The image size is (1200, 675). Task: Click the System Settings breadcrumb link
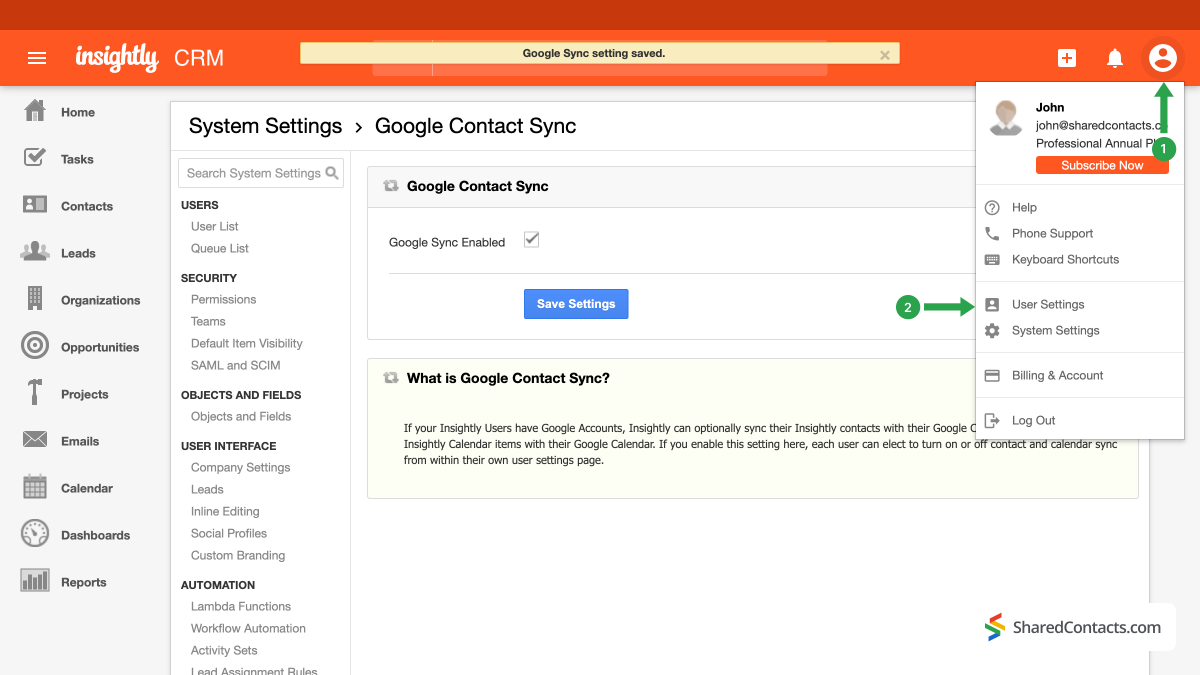[266, 126]
